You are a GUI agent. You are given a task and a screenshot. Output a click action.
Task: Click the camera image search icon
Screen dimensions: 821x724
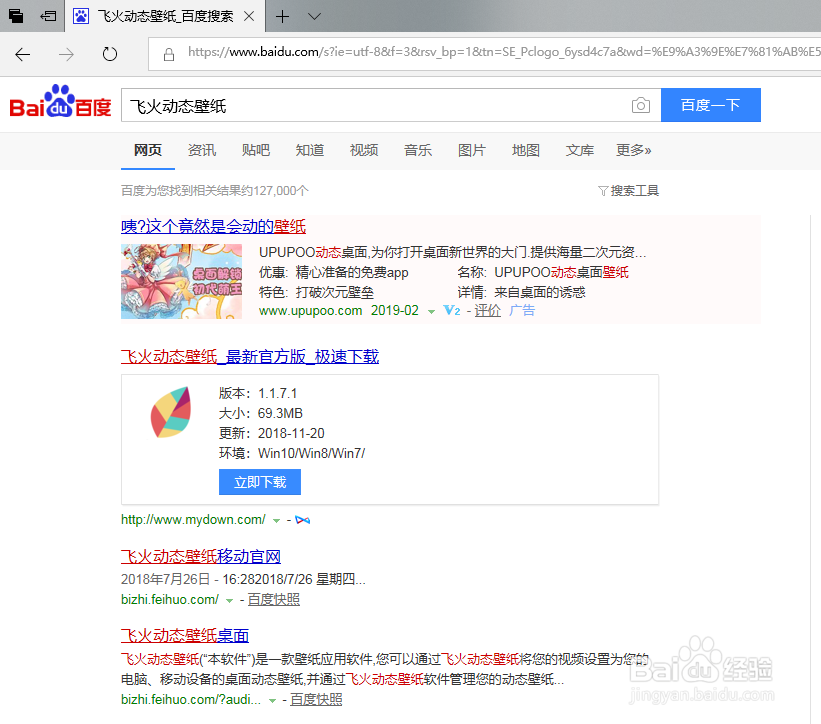point(640,105)
